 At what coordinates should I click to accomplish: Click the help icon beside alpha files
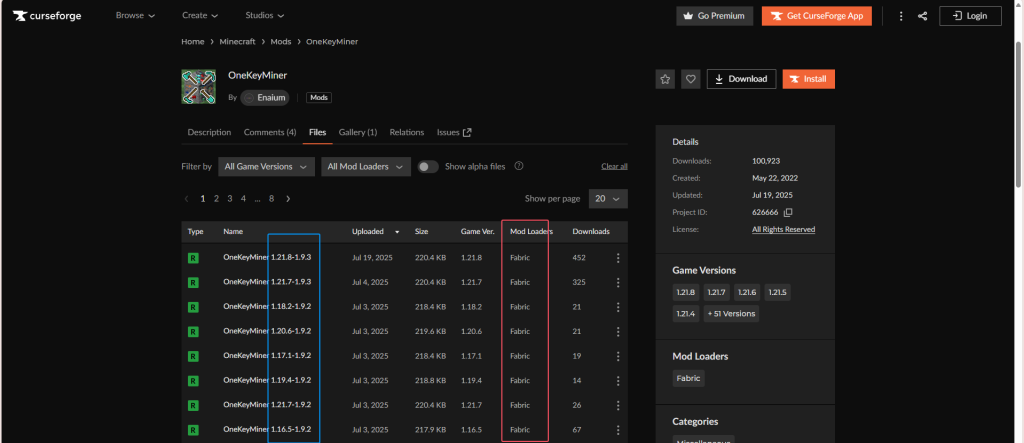(x=519, y=166)
